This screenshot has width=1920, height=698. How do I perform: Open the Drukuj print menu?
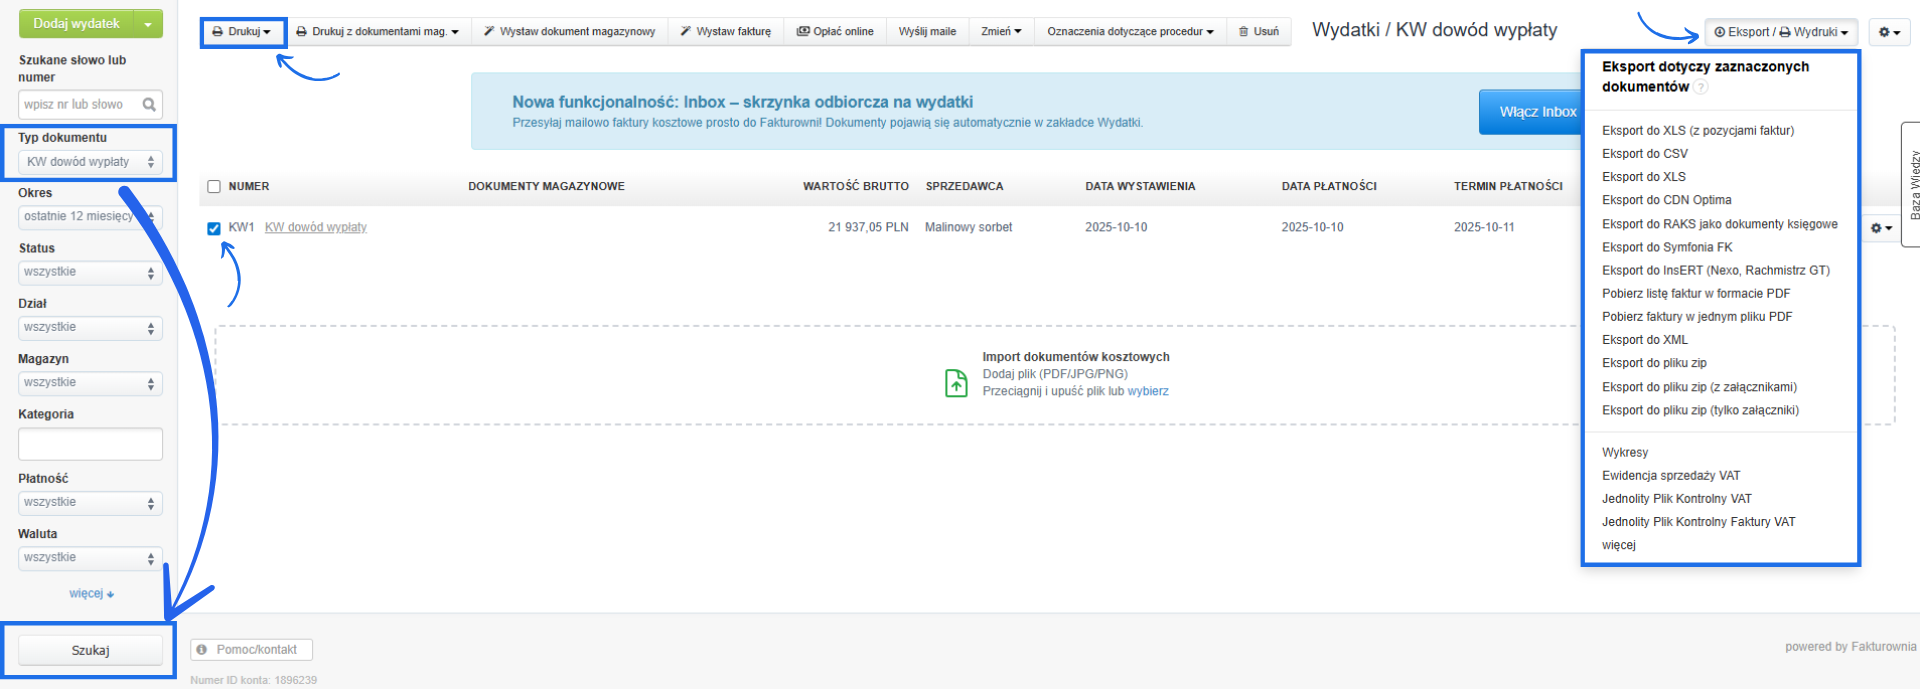[x=242, y=32]
